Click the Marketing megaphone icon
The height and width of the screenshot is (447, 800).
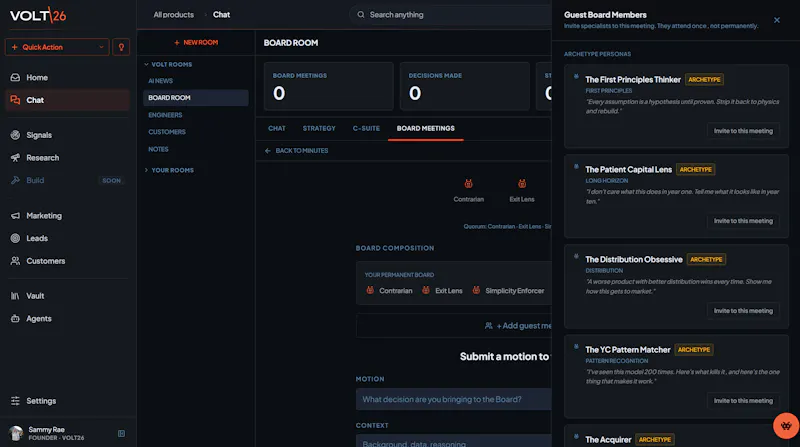(15, 216)
